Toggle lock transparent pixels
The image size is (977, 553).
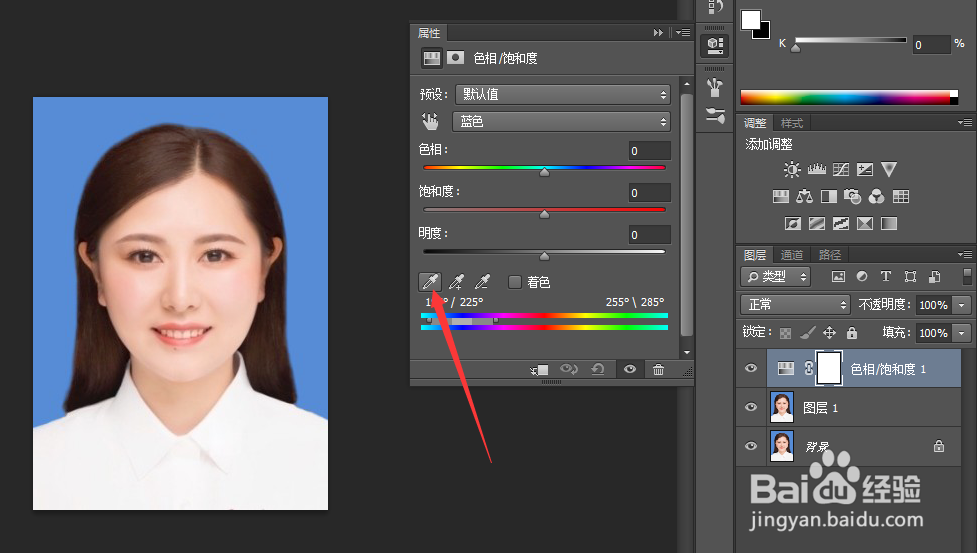(786, 333)
